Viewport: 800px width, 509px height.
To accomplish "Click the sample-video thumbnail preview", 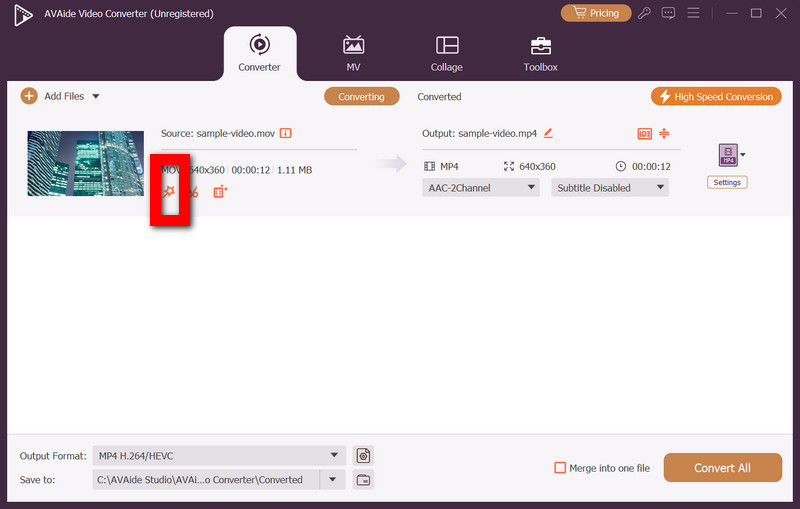I will pos(86,163).
